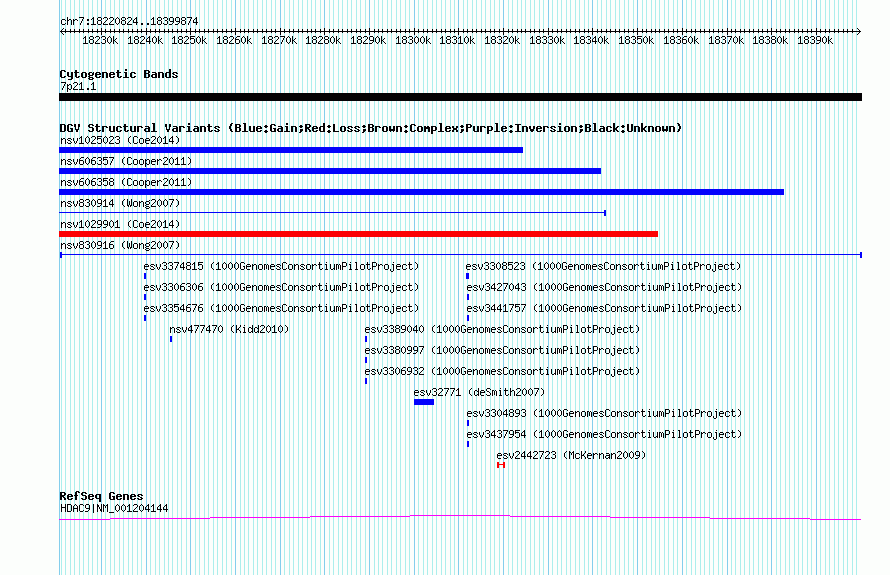
Task: Click the esv3427043 variant label
Action: click(x=604, y=287)
